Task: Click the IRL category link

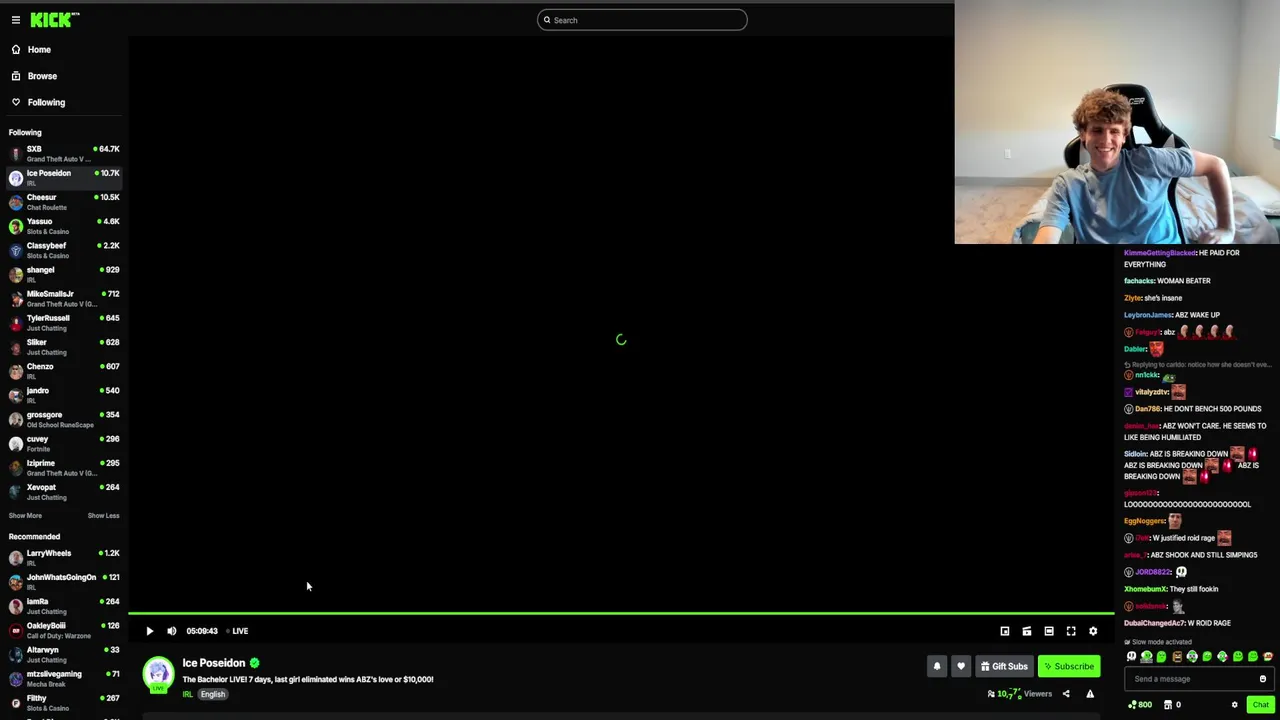Action: click(x=187, y=694)
